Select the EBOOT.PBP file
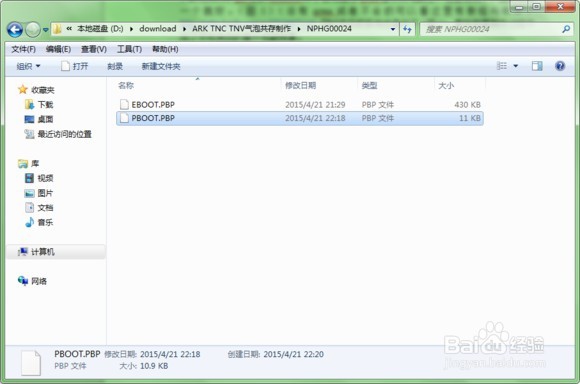The height and width of the screenshot is (384, 580). coord(300,105)
